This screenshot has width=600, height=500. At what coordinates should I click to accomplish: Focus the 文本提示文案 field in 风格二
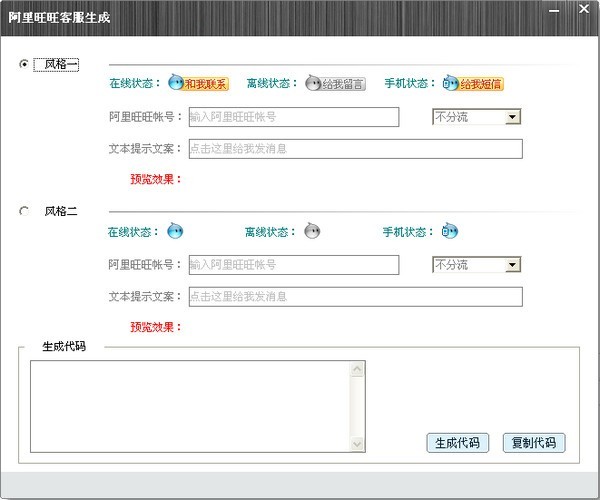click(x=355, y=296)
